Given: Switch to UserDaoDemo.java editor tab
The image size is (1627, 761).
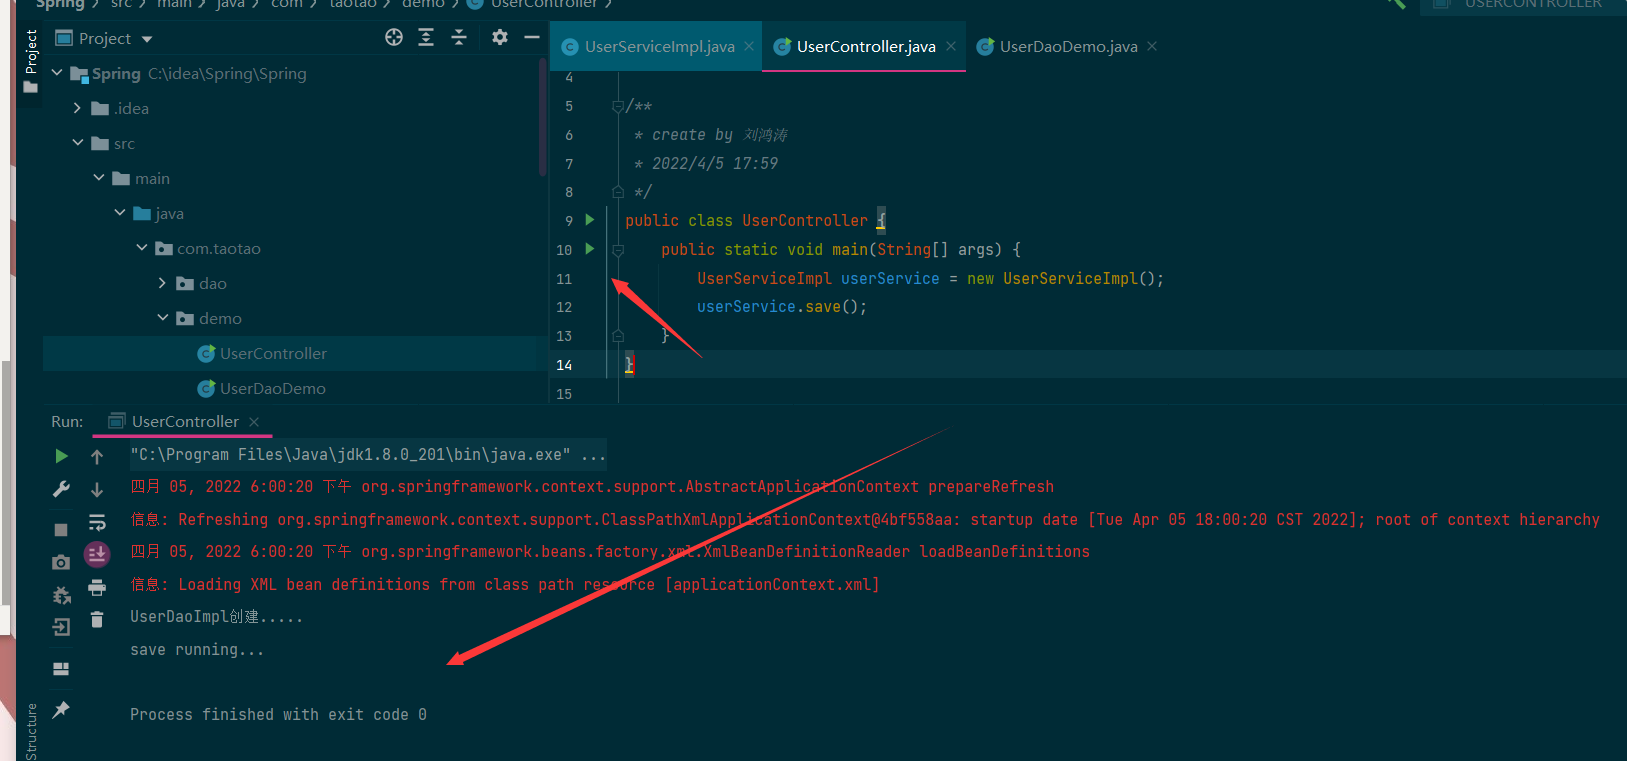Looking at the screenshot, I should 1068,46.
